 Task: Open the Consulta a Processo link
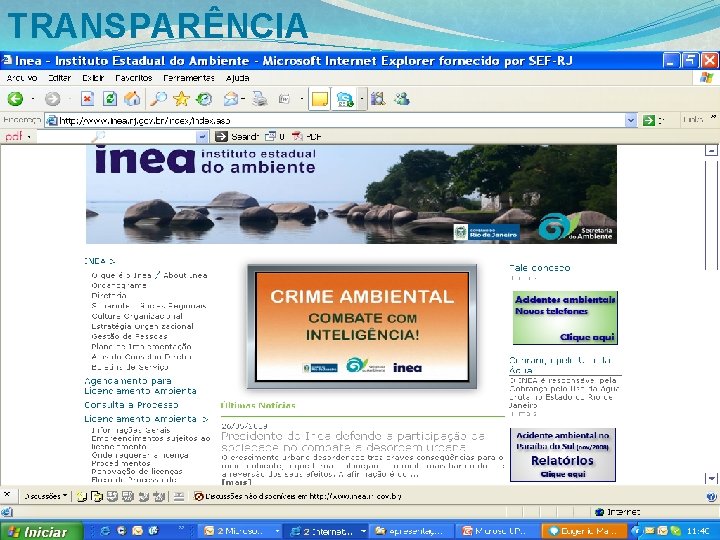pyautogui.click(x=131, y=405)
